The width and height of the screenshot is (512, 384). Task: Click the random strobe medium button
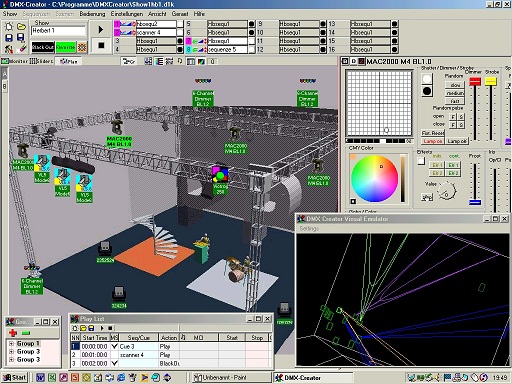click(x=455, y=93)
